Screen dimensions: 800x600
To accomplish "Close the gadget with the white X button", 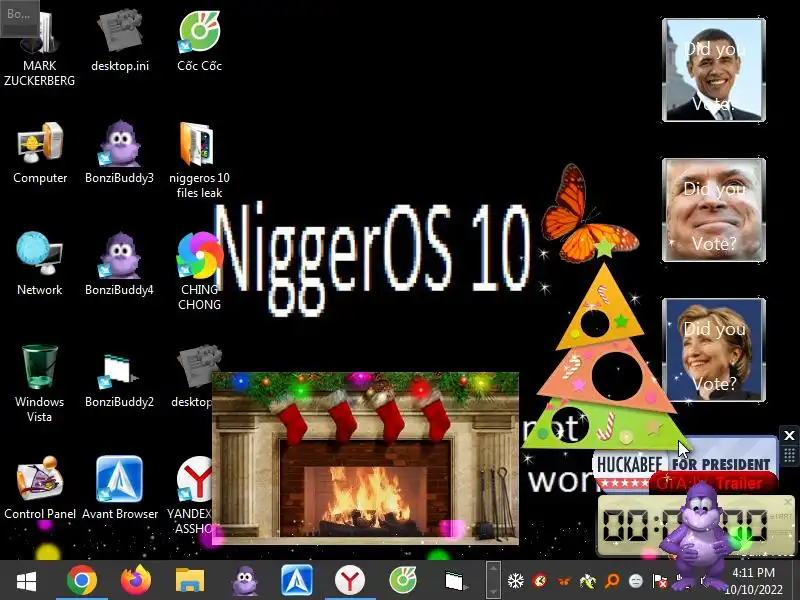I will point(789,435).
